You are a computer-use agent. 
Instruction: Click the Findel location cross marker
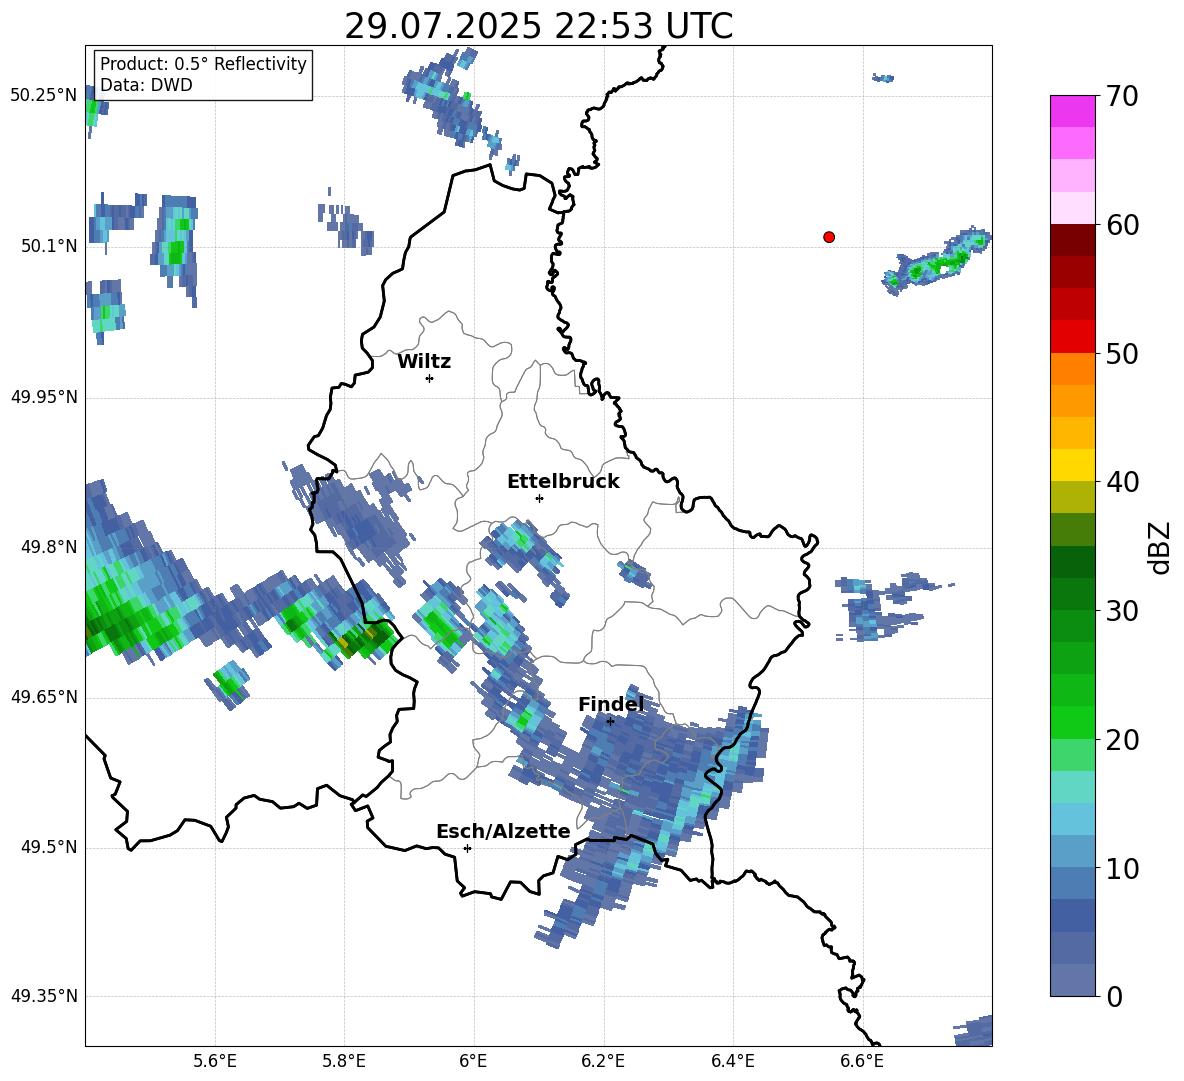tap(610, 722)
